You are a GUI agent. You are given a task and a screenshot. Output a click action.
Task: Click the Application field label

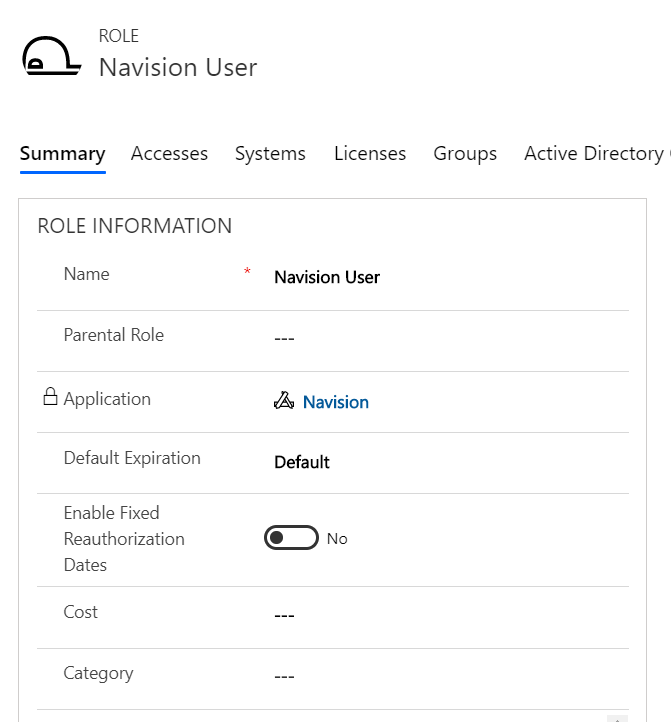coord(107,398)
